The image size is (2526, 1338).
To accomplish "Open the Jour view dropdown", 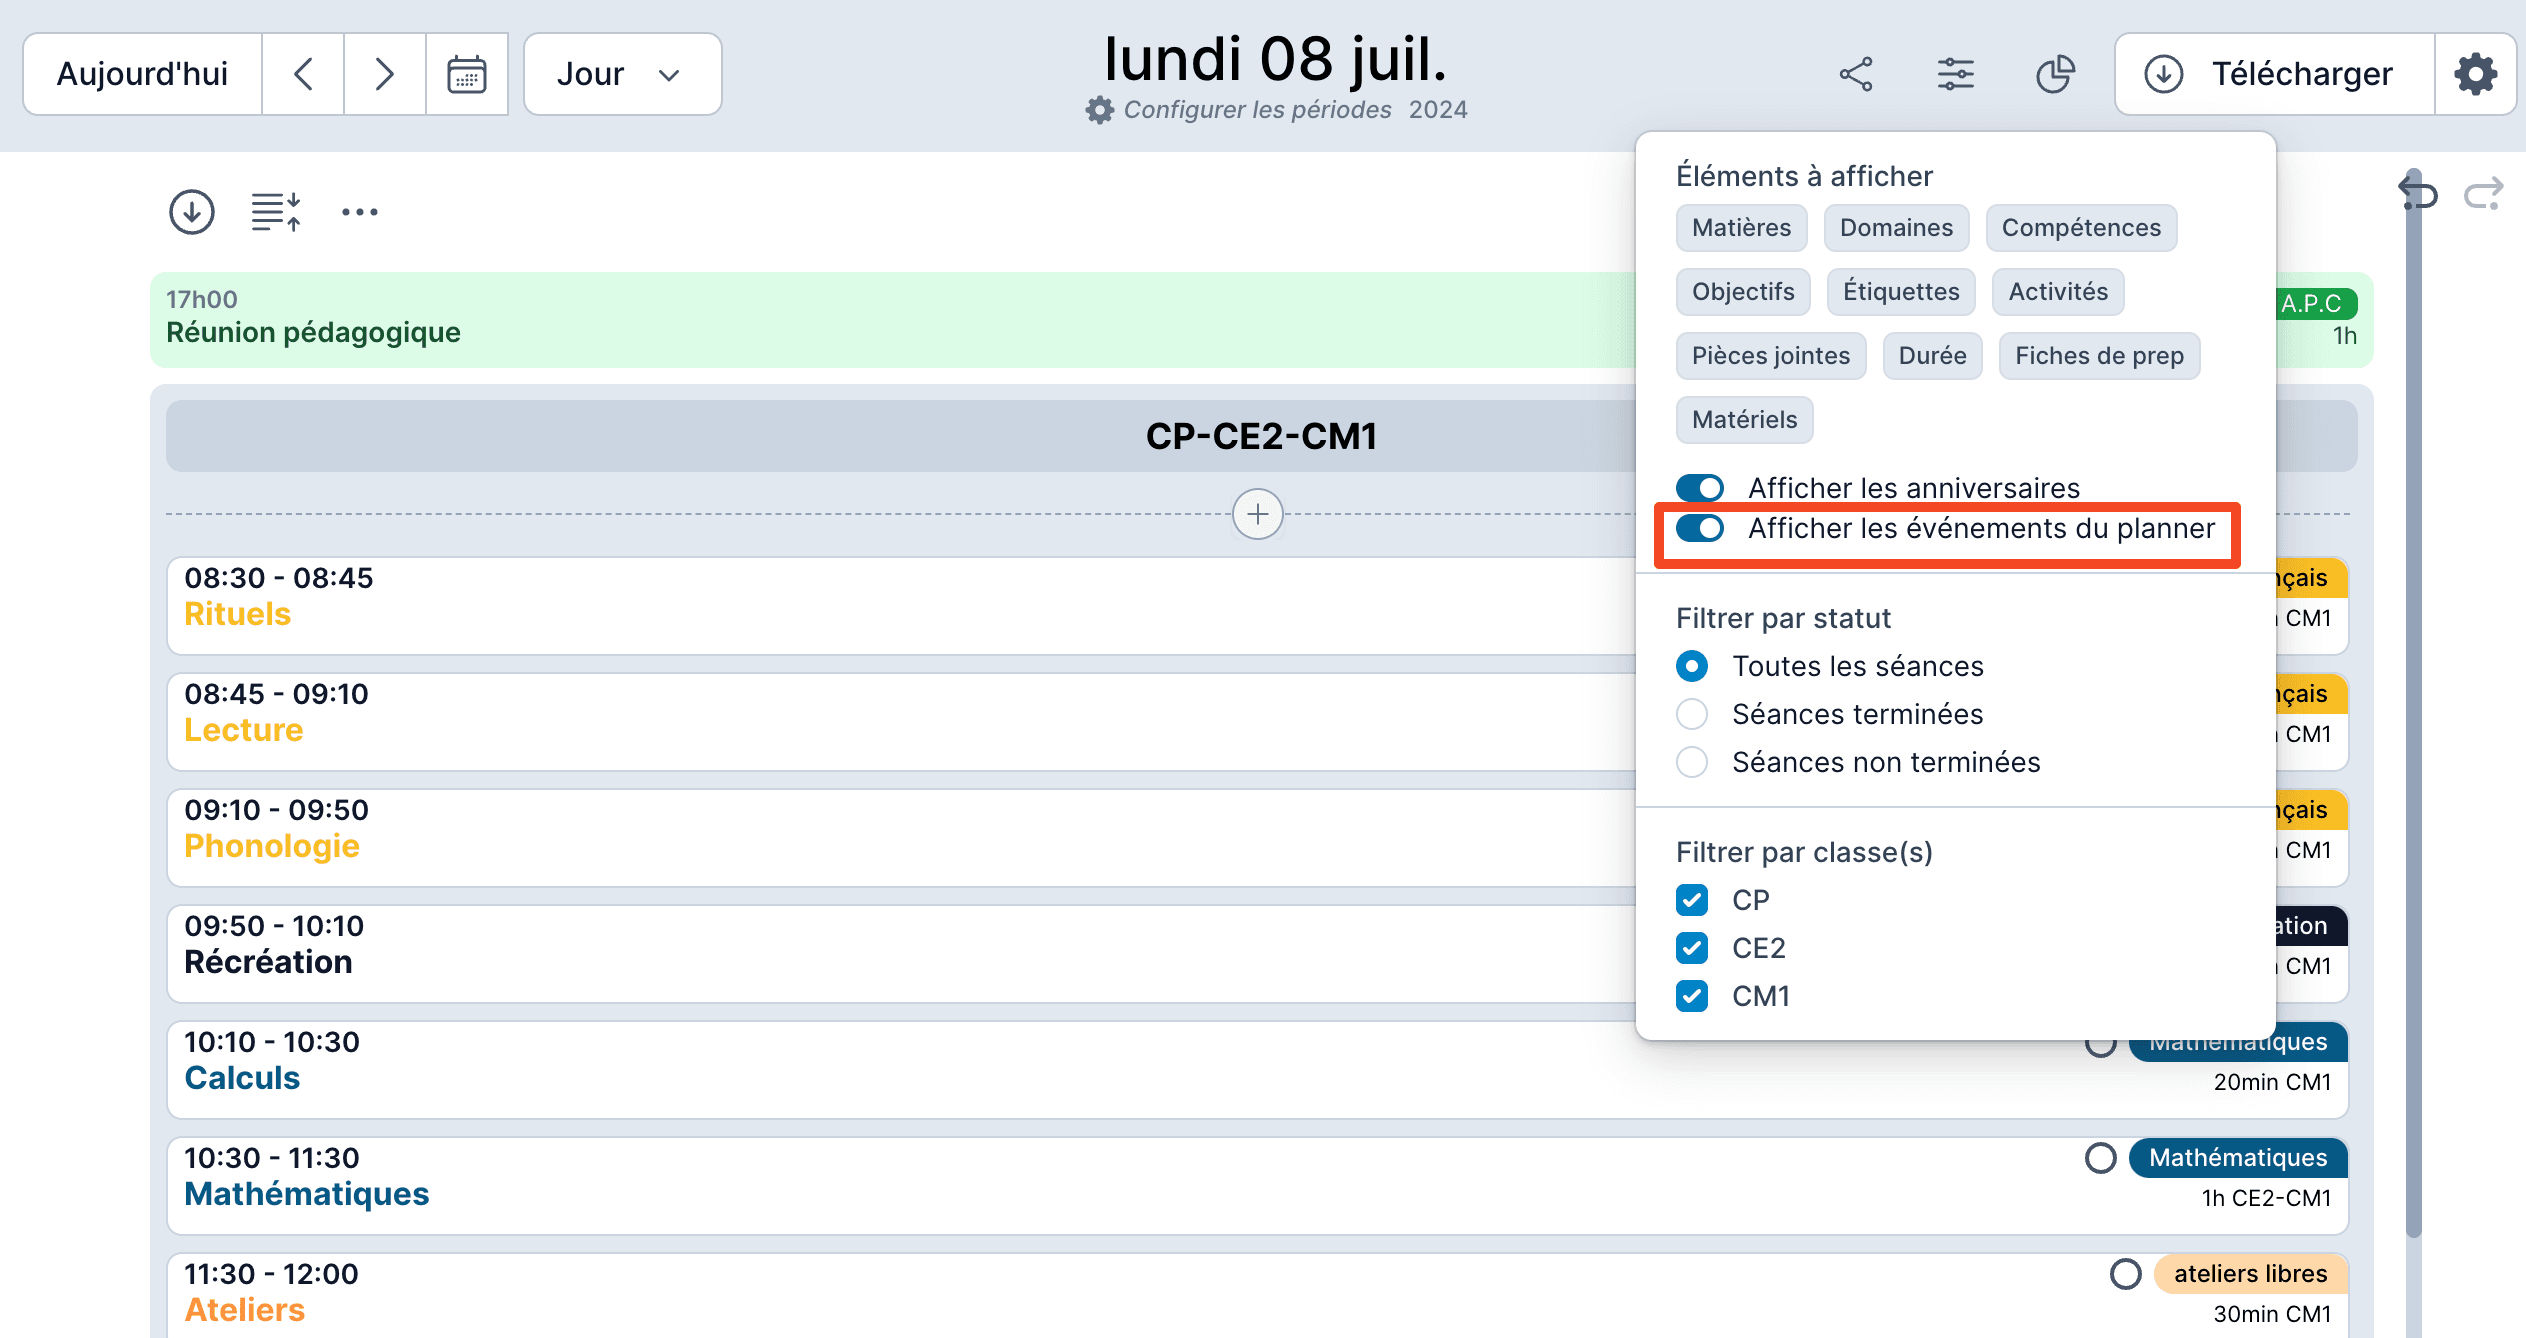I will click(x=622, y=74).
